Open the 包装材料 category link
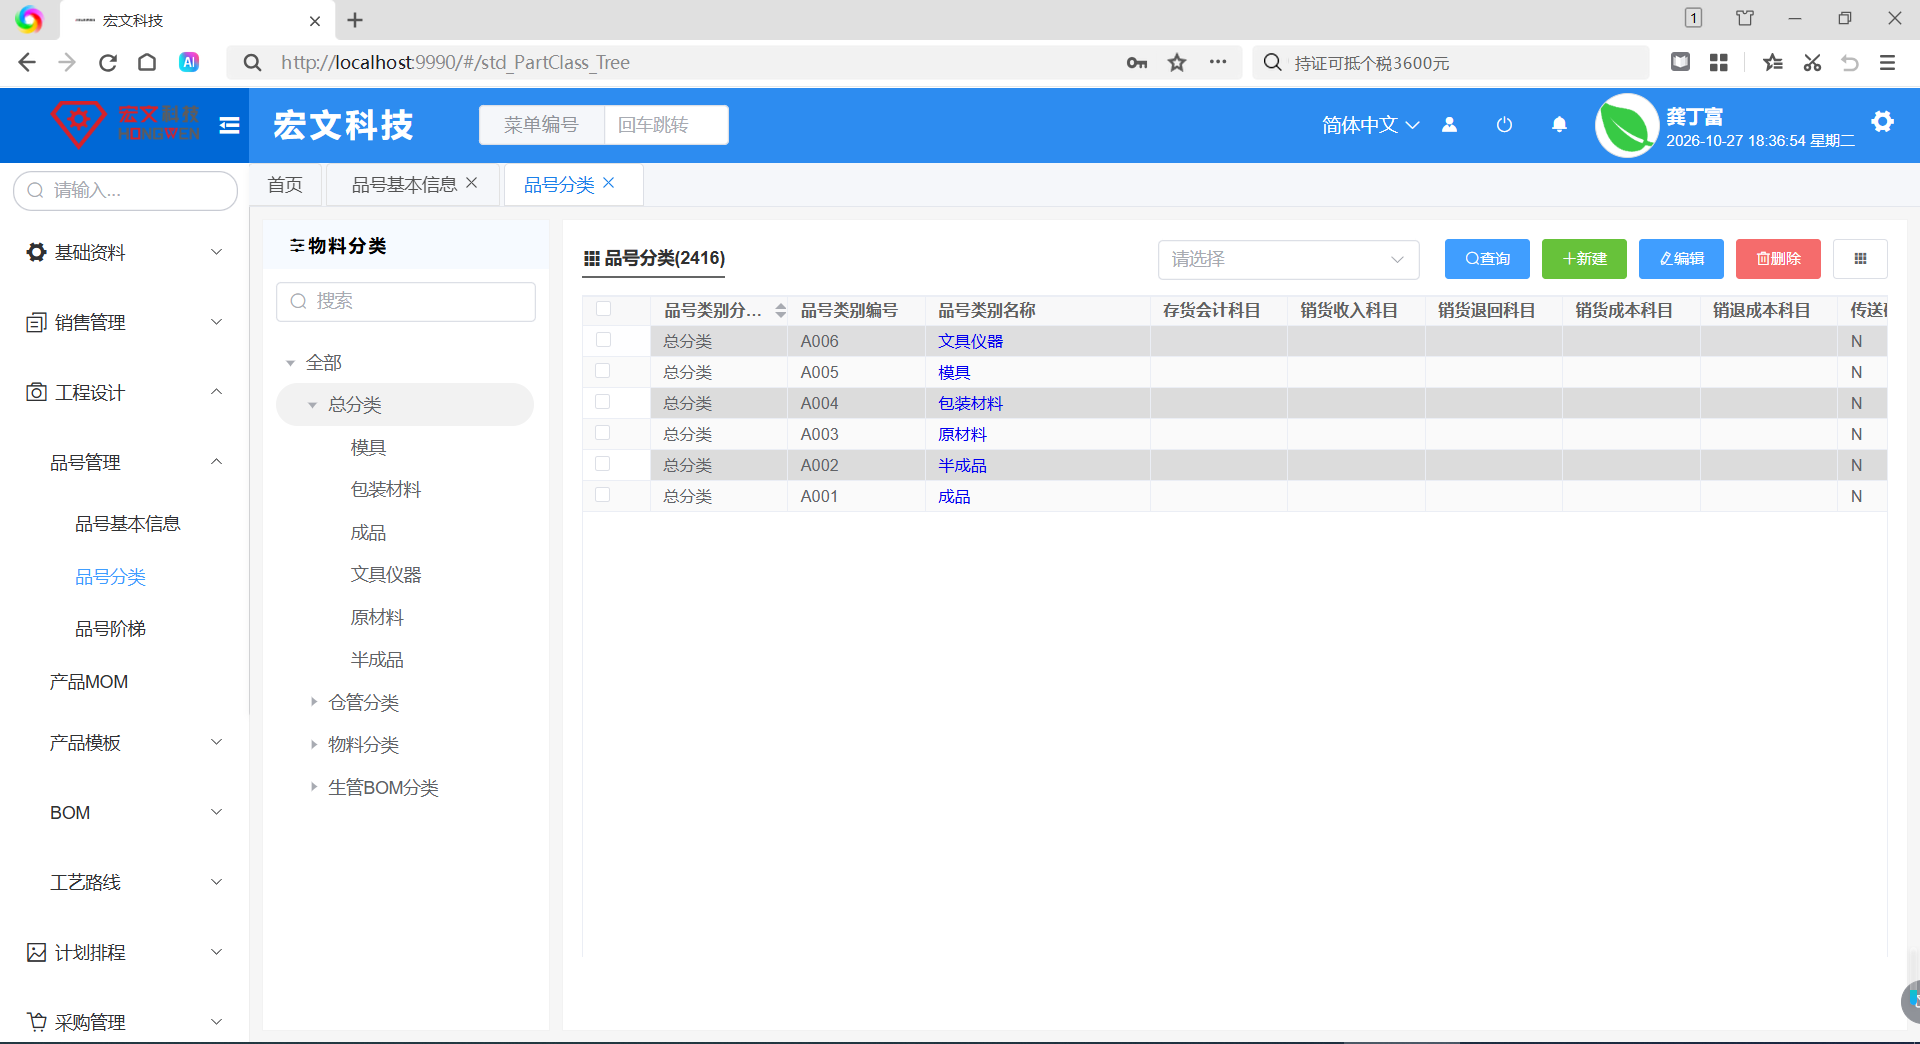This screenshot has height=1044, width=1920. tap(970, 403)
